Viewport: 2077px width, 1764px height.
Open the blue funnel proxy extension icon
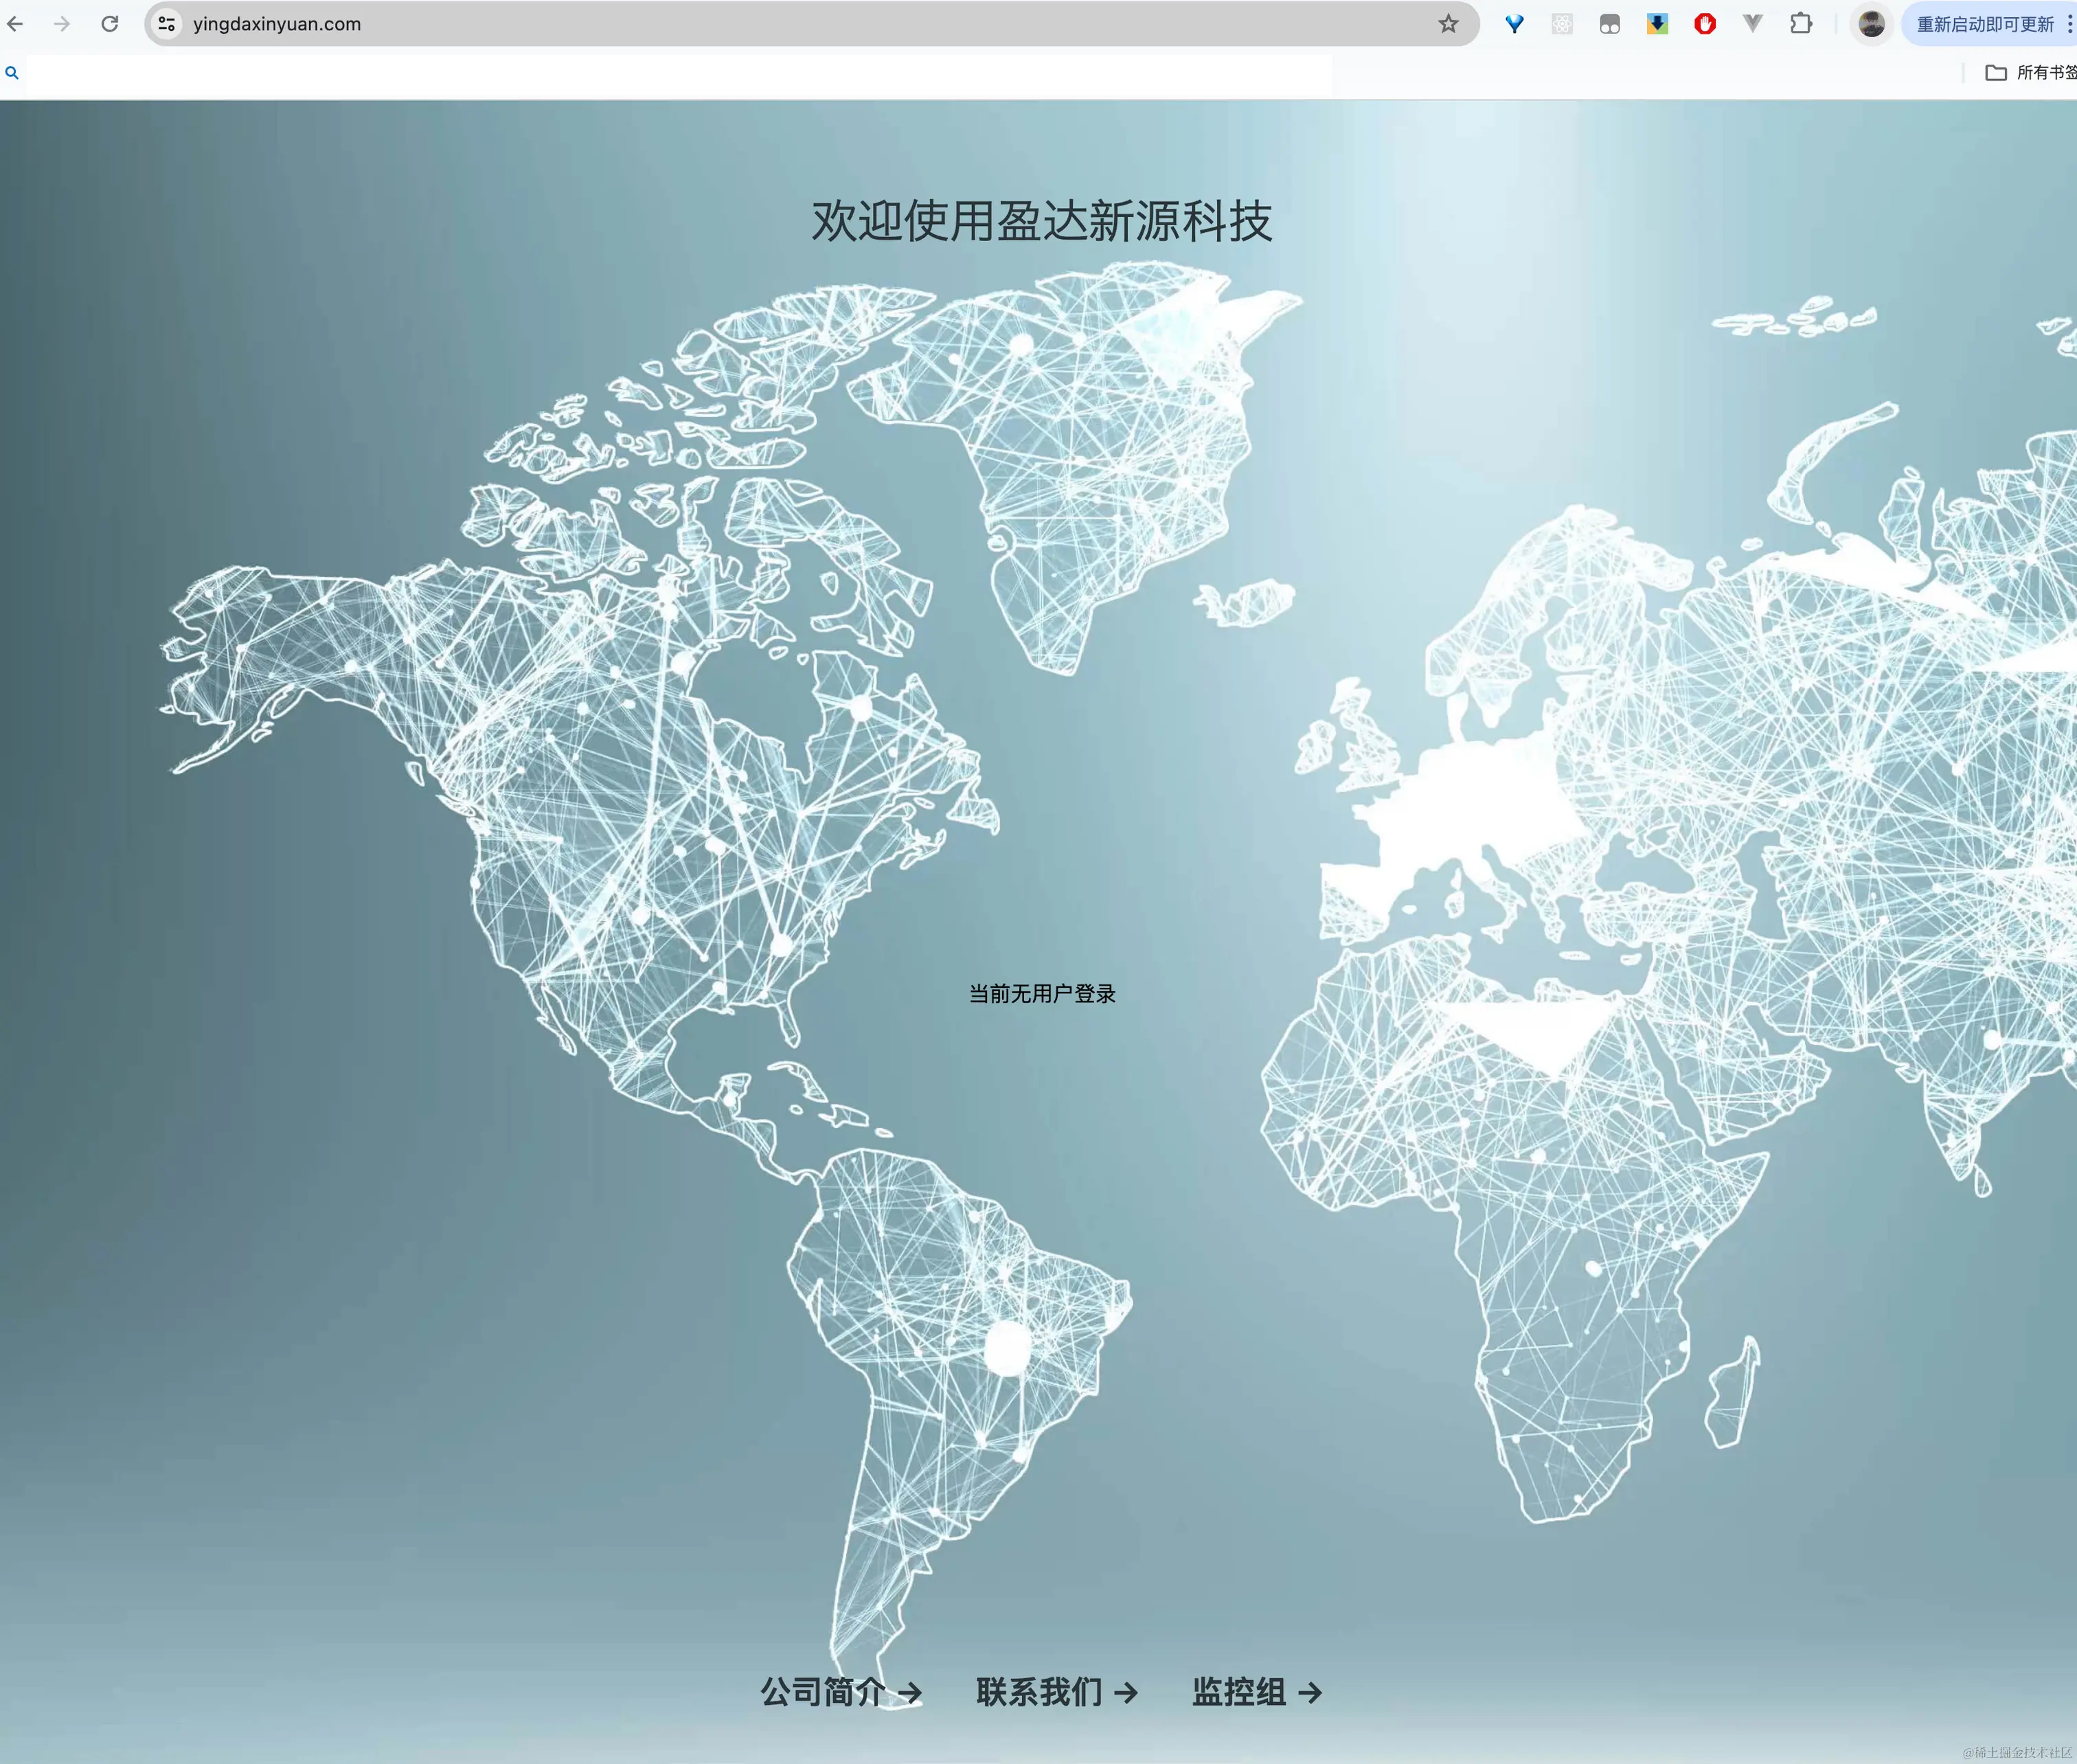click(1513, 23)
